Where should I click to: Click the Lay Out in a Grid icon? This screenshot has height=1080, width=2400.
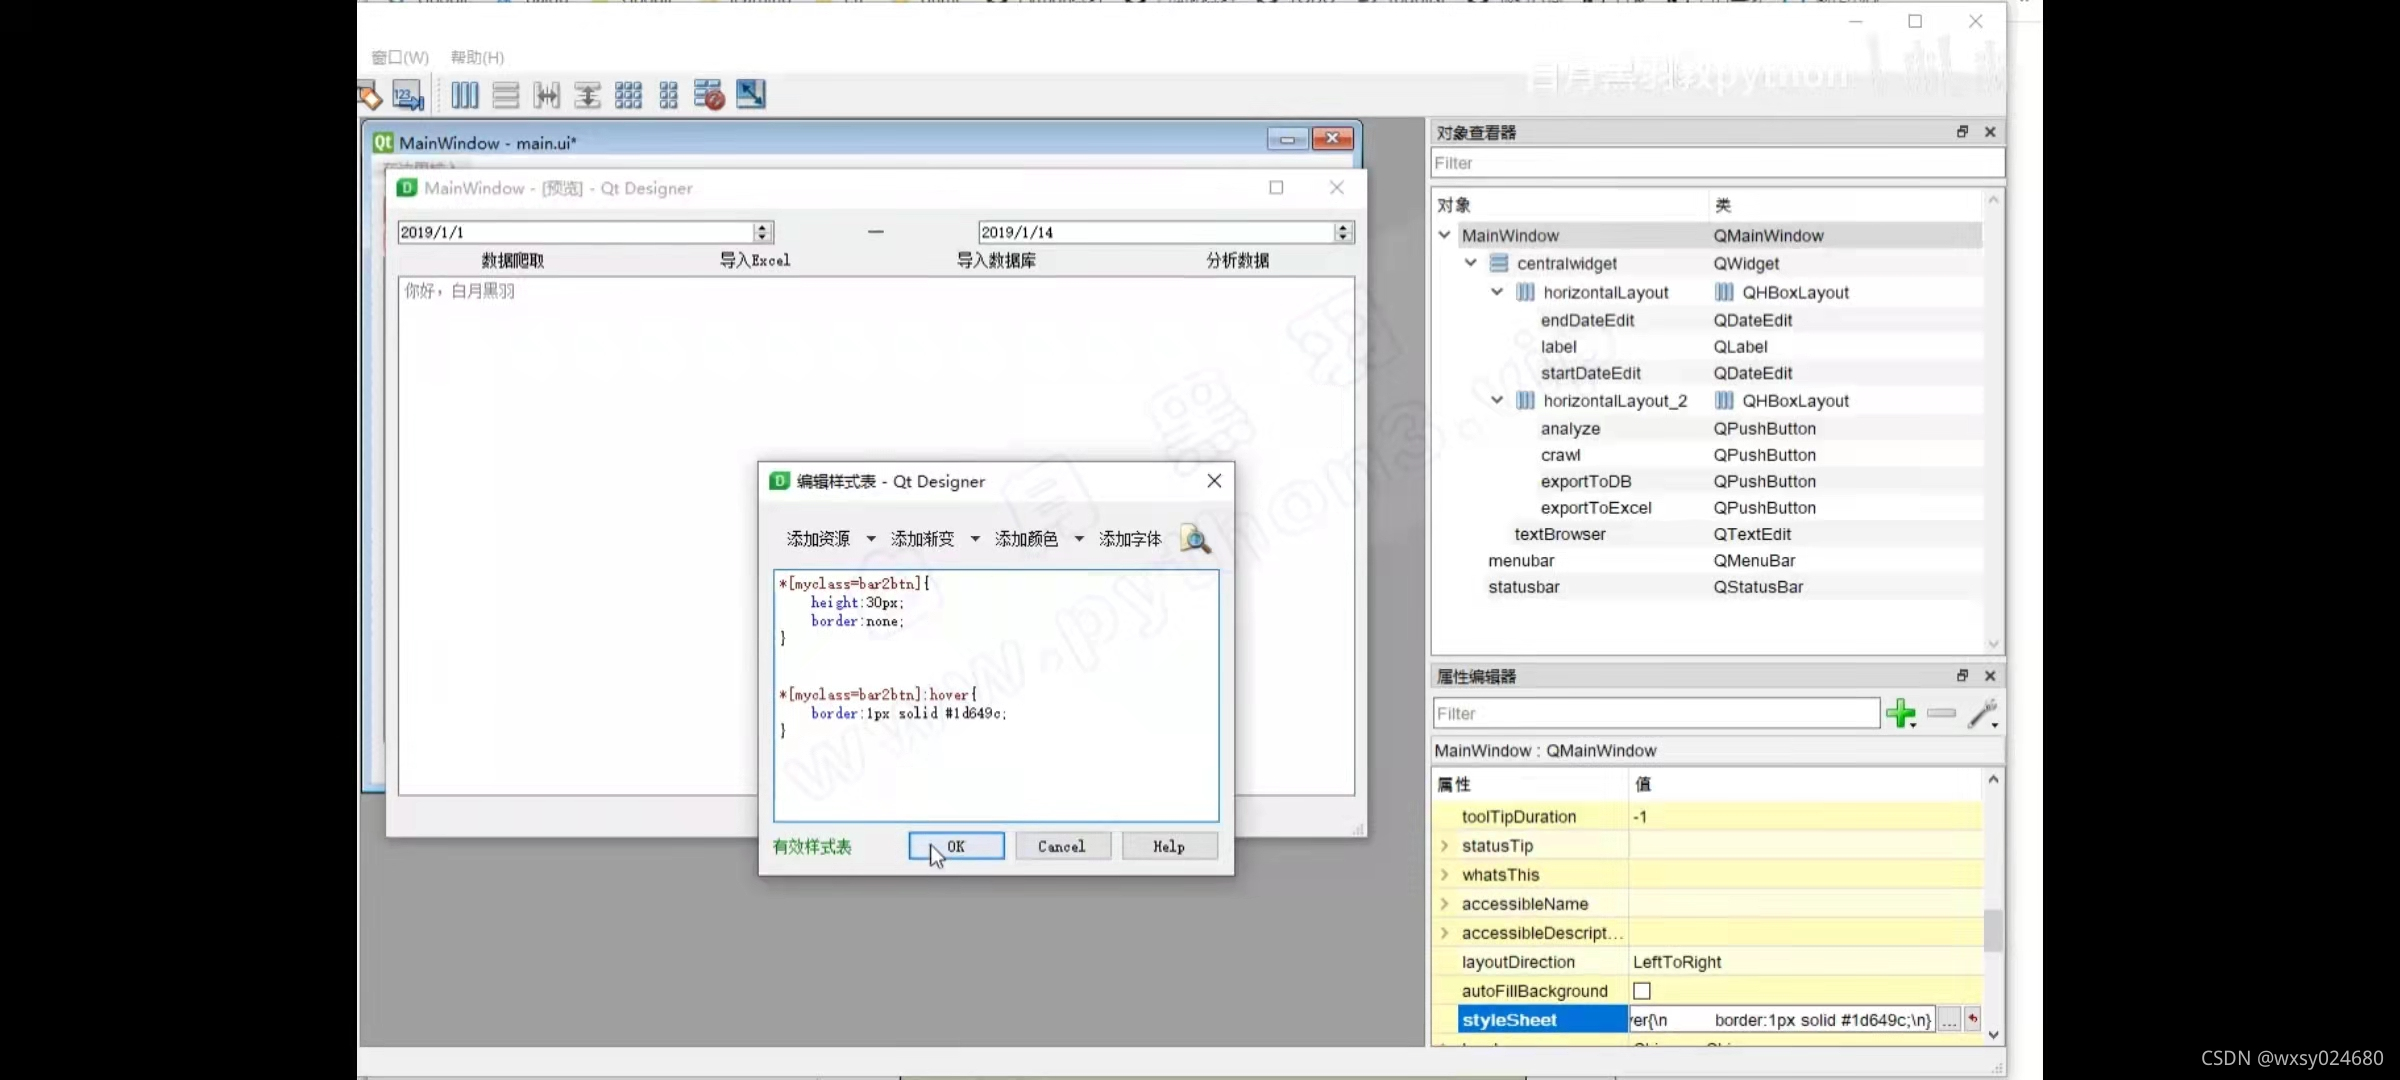(x=628, y=95)
